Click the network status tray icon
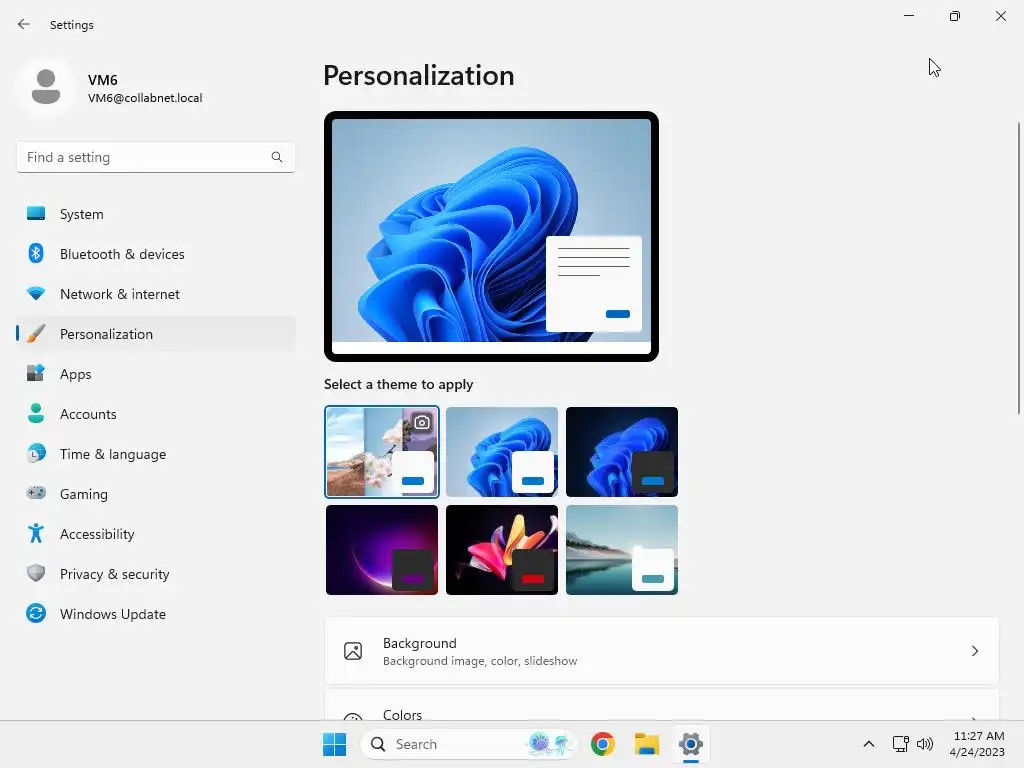Viewport: 1024px width, 768px height. tap(901, 744)
